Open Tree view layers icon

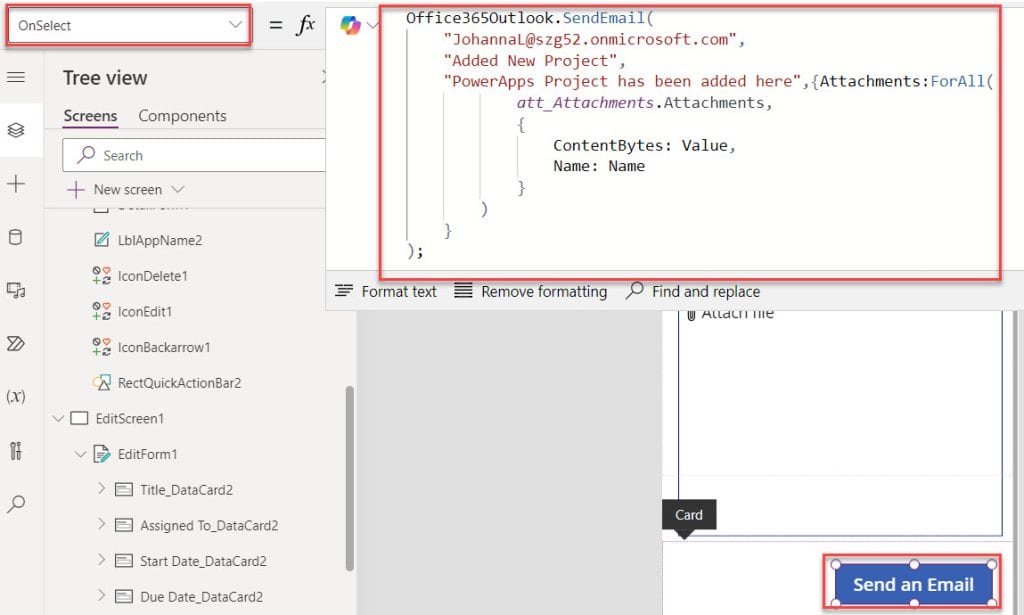pos(16,130)
